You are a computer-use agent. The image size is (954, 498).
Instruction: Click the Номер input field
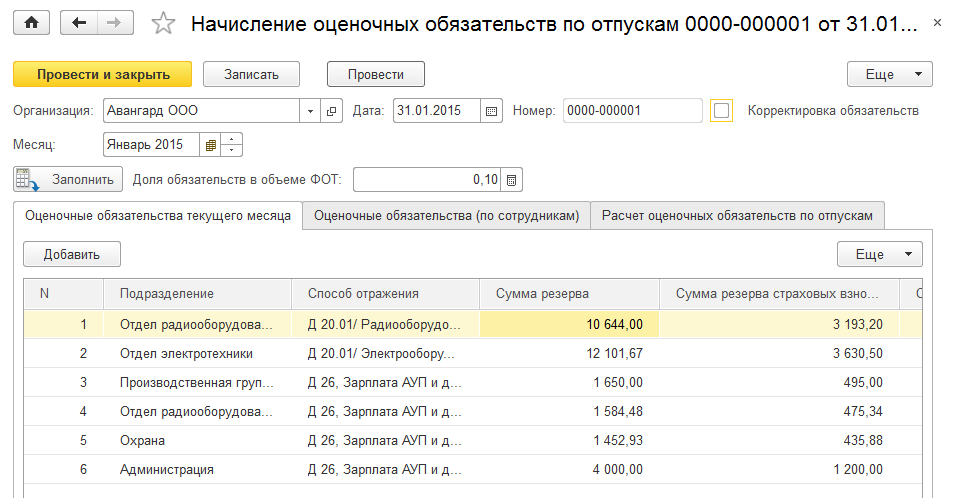(632, 111)
